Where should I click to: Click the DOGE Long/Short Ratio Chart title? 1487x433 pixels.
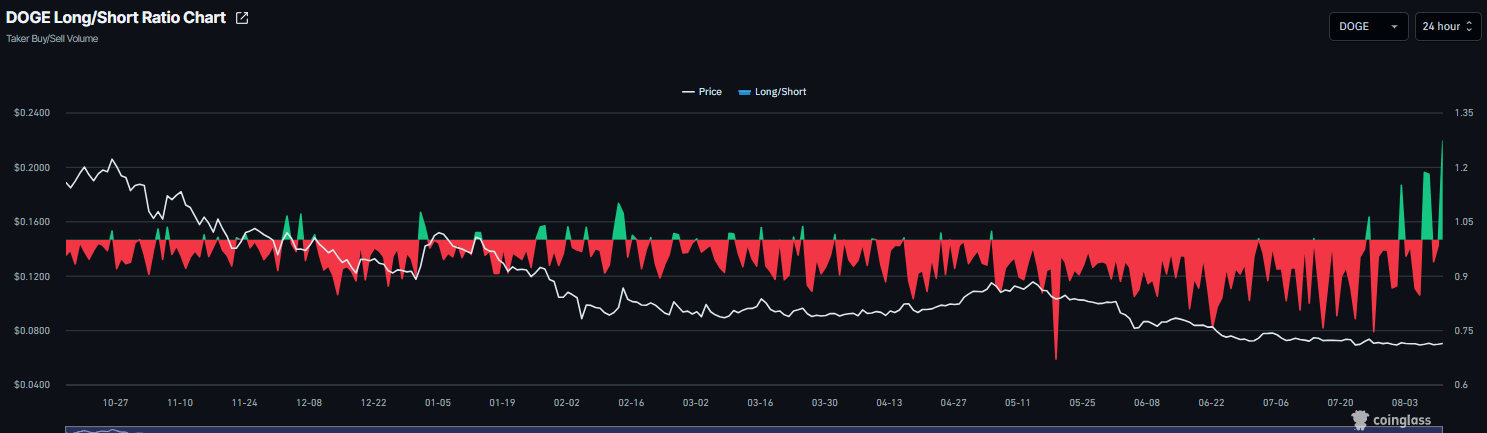(x=116, y=18)
